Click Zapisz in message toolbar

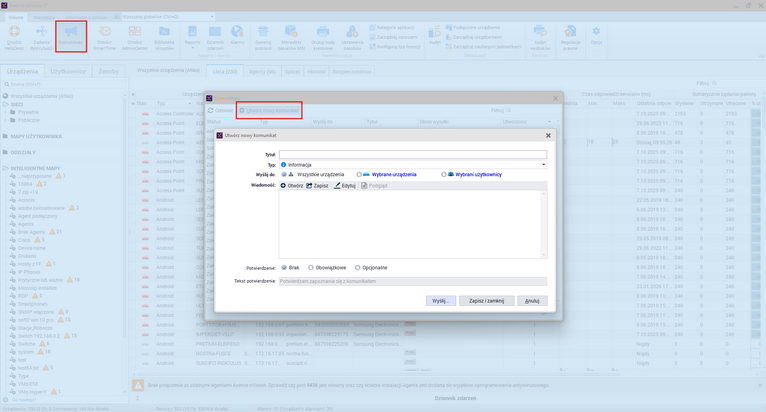(318, 186)
